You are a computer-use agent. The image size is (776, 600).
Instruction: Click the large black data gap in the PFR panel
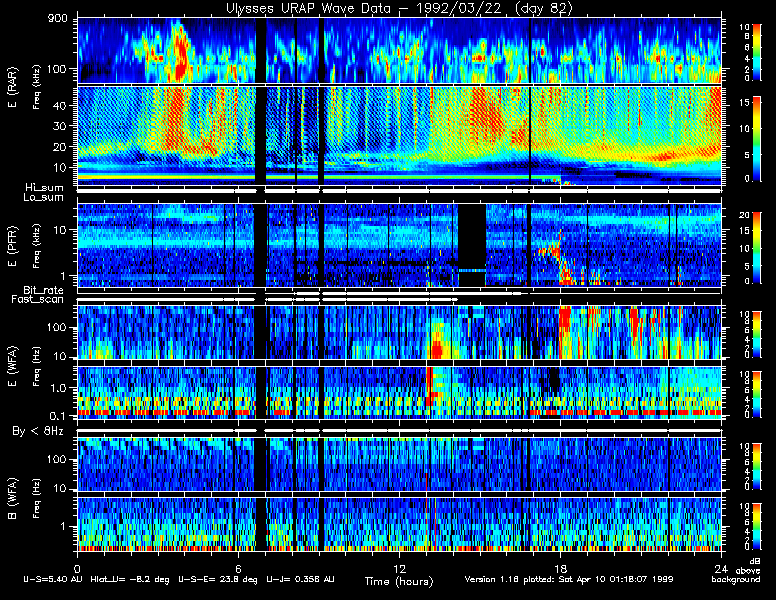472,245
